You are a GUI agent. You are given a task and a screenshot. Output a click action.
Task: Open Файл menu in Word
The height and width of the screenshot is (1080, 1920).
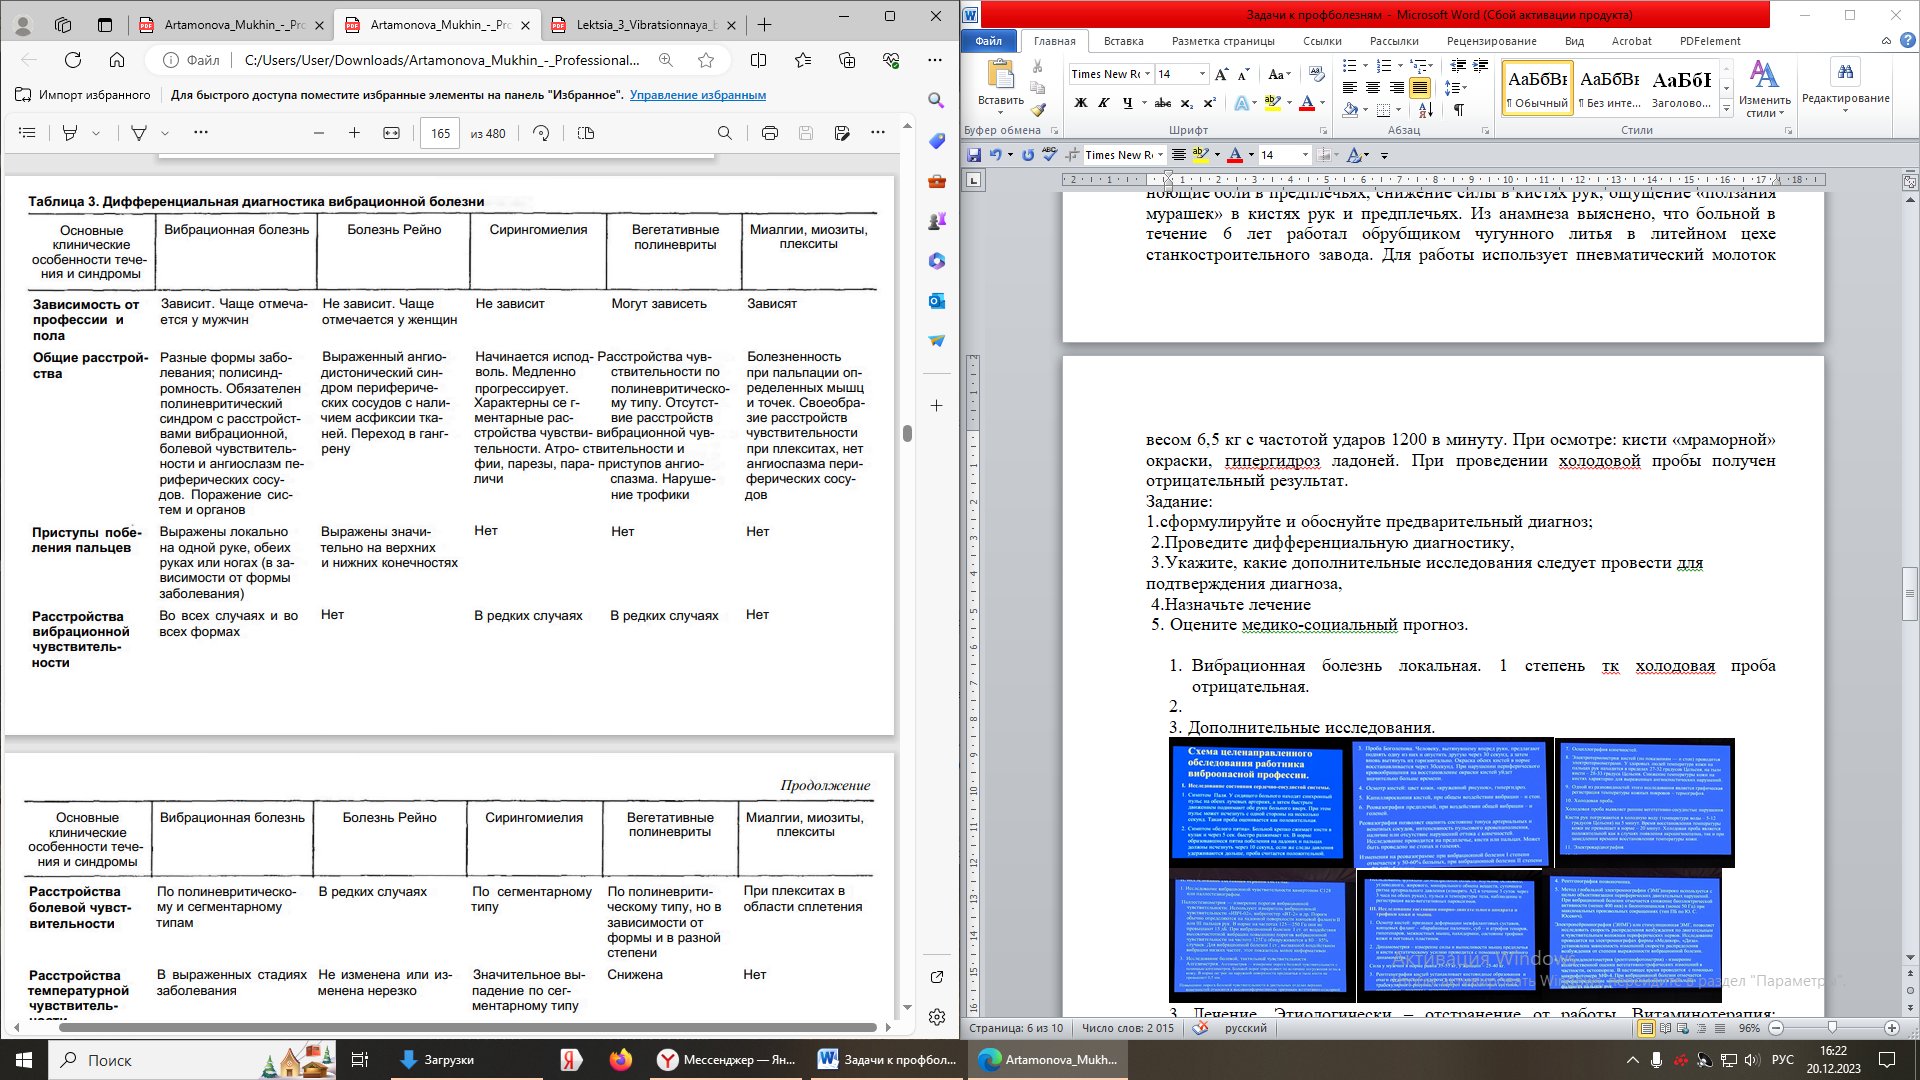(989, 41)
